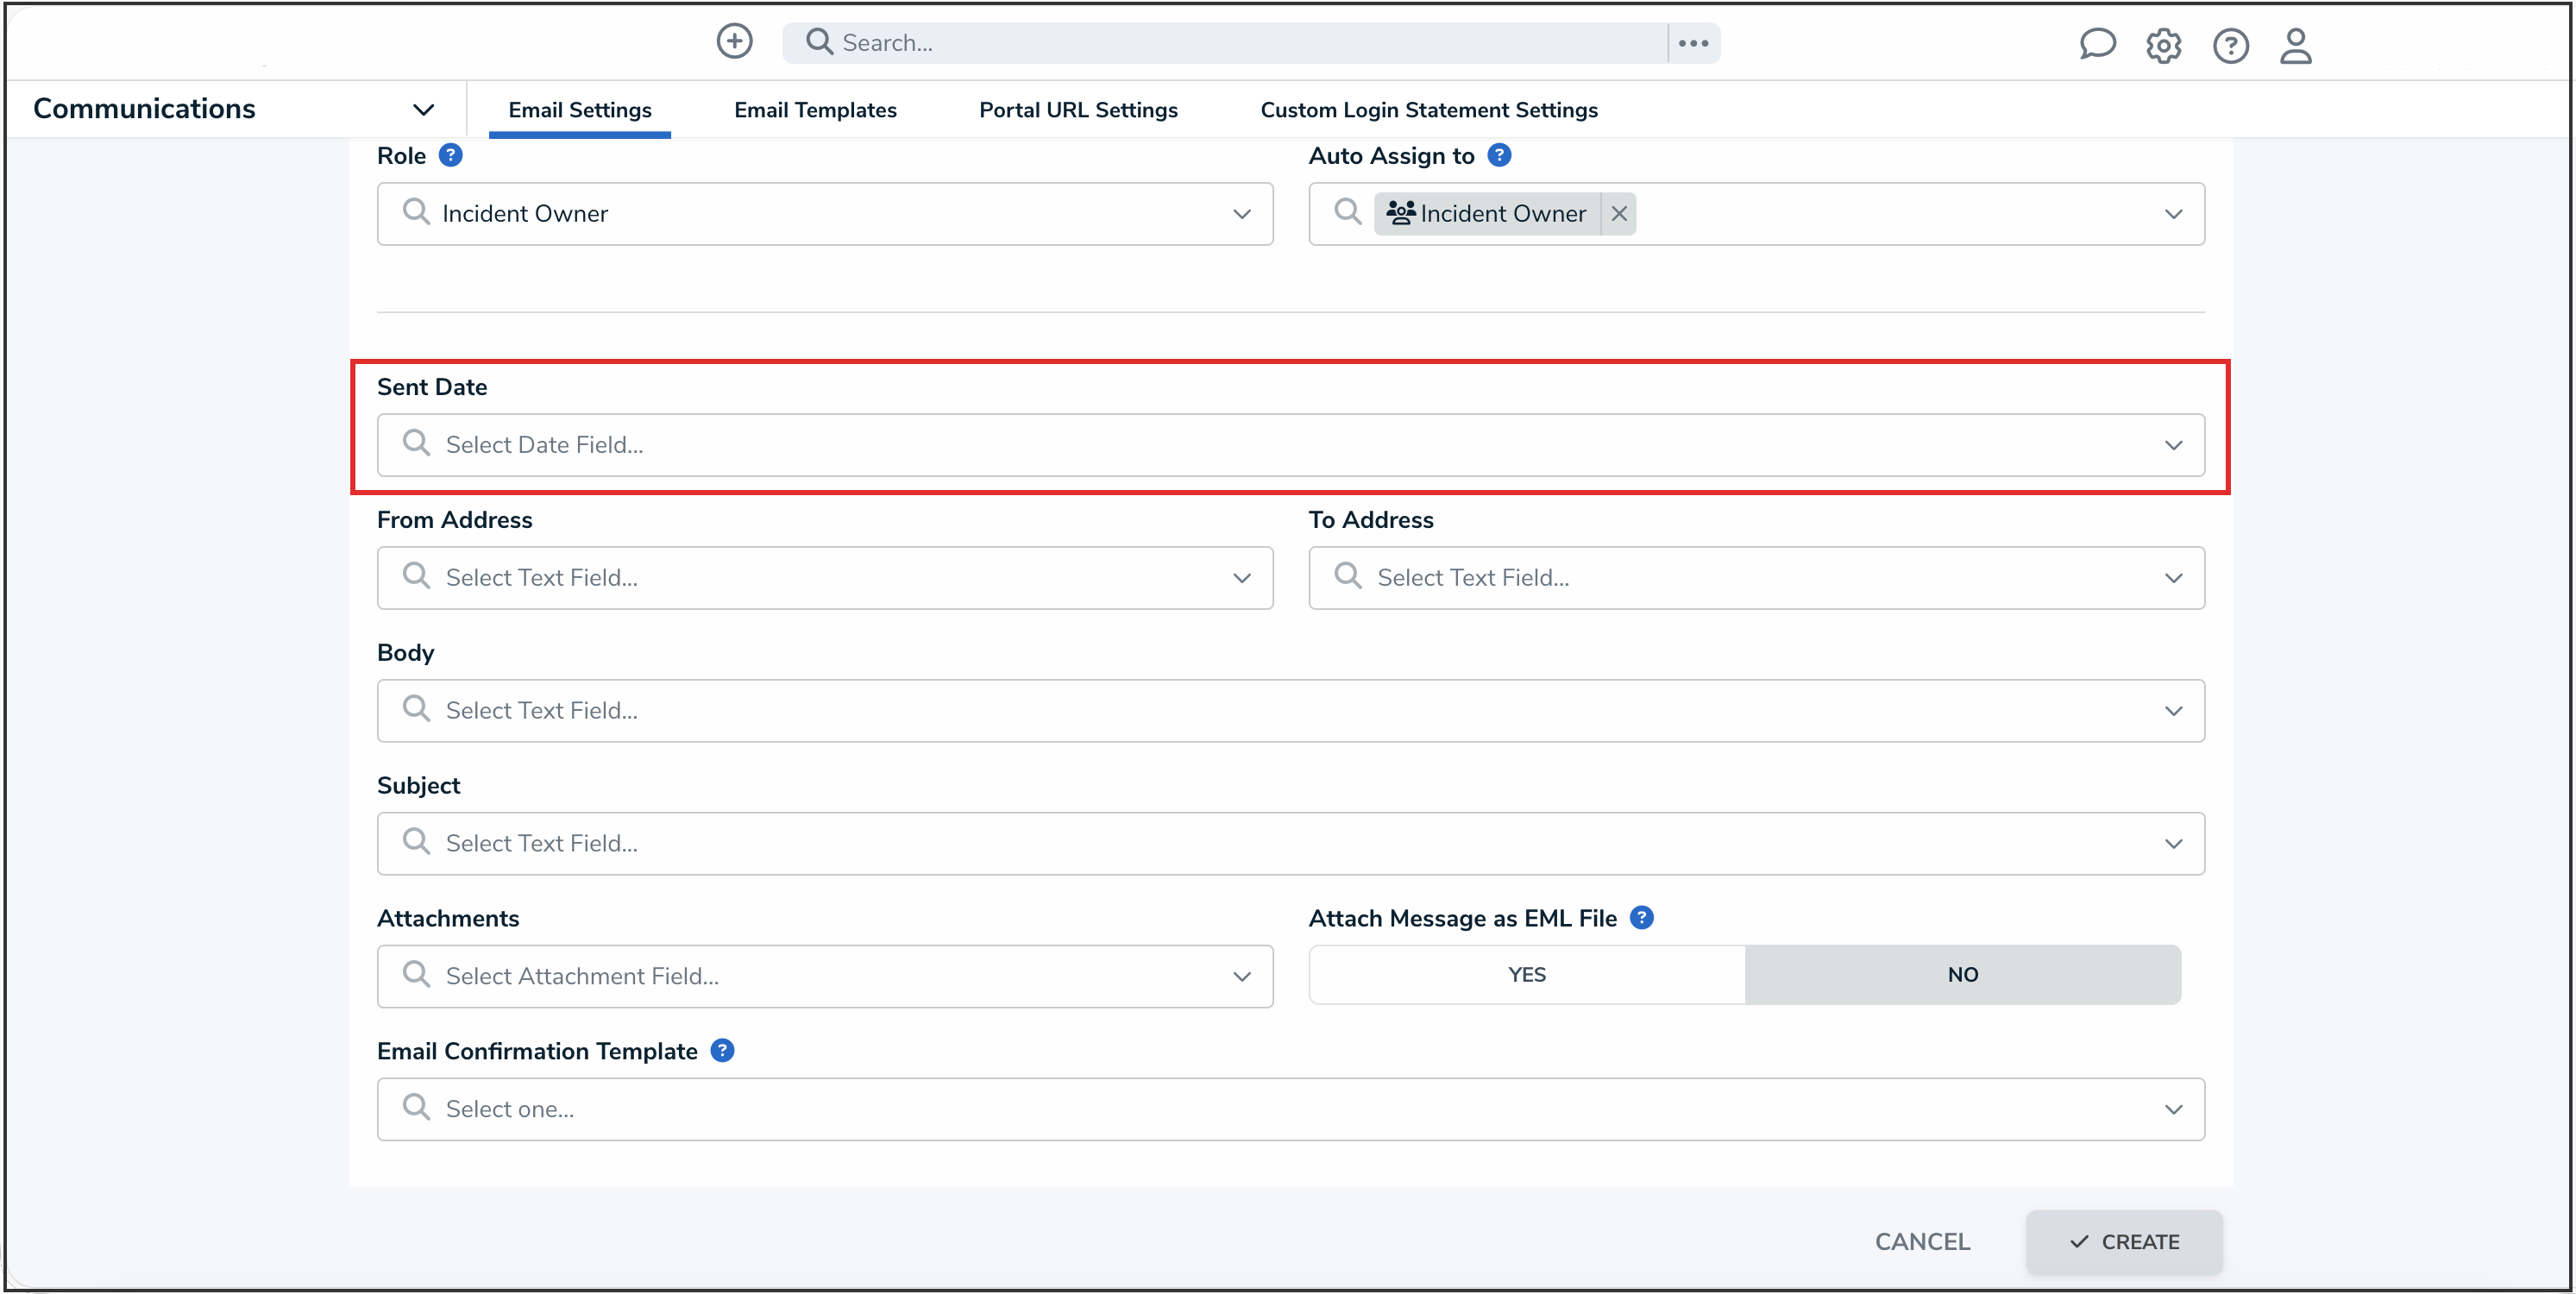Click the Email Confirmation Template help icon
Screen dimensions: 2576x1294
click(x=722, y=1050)
